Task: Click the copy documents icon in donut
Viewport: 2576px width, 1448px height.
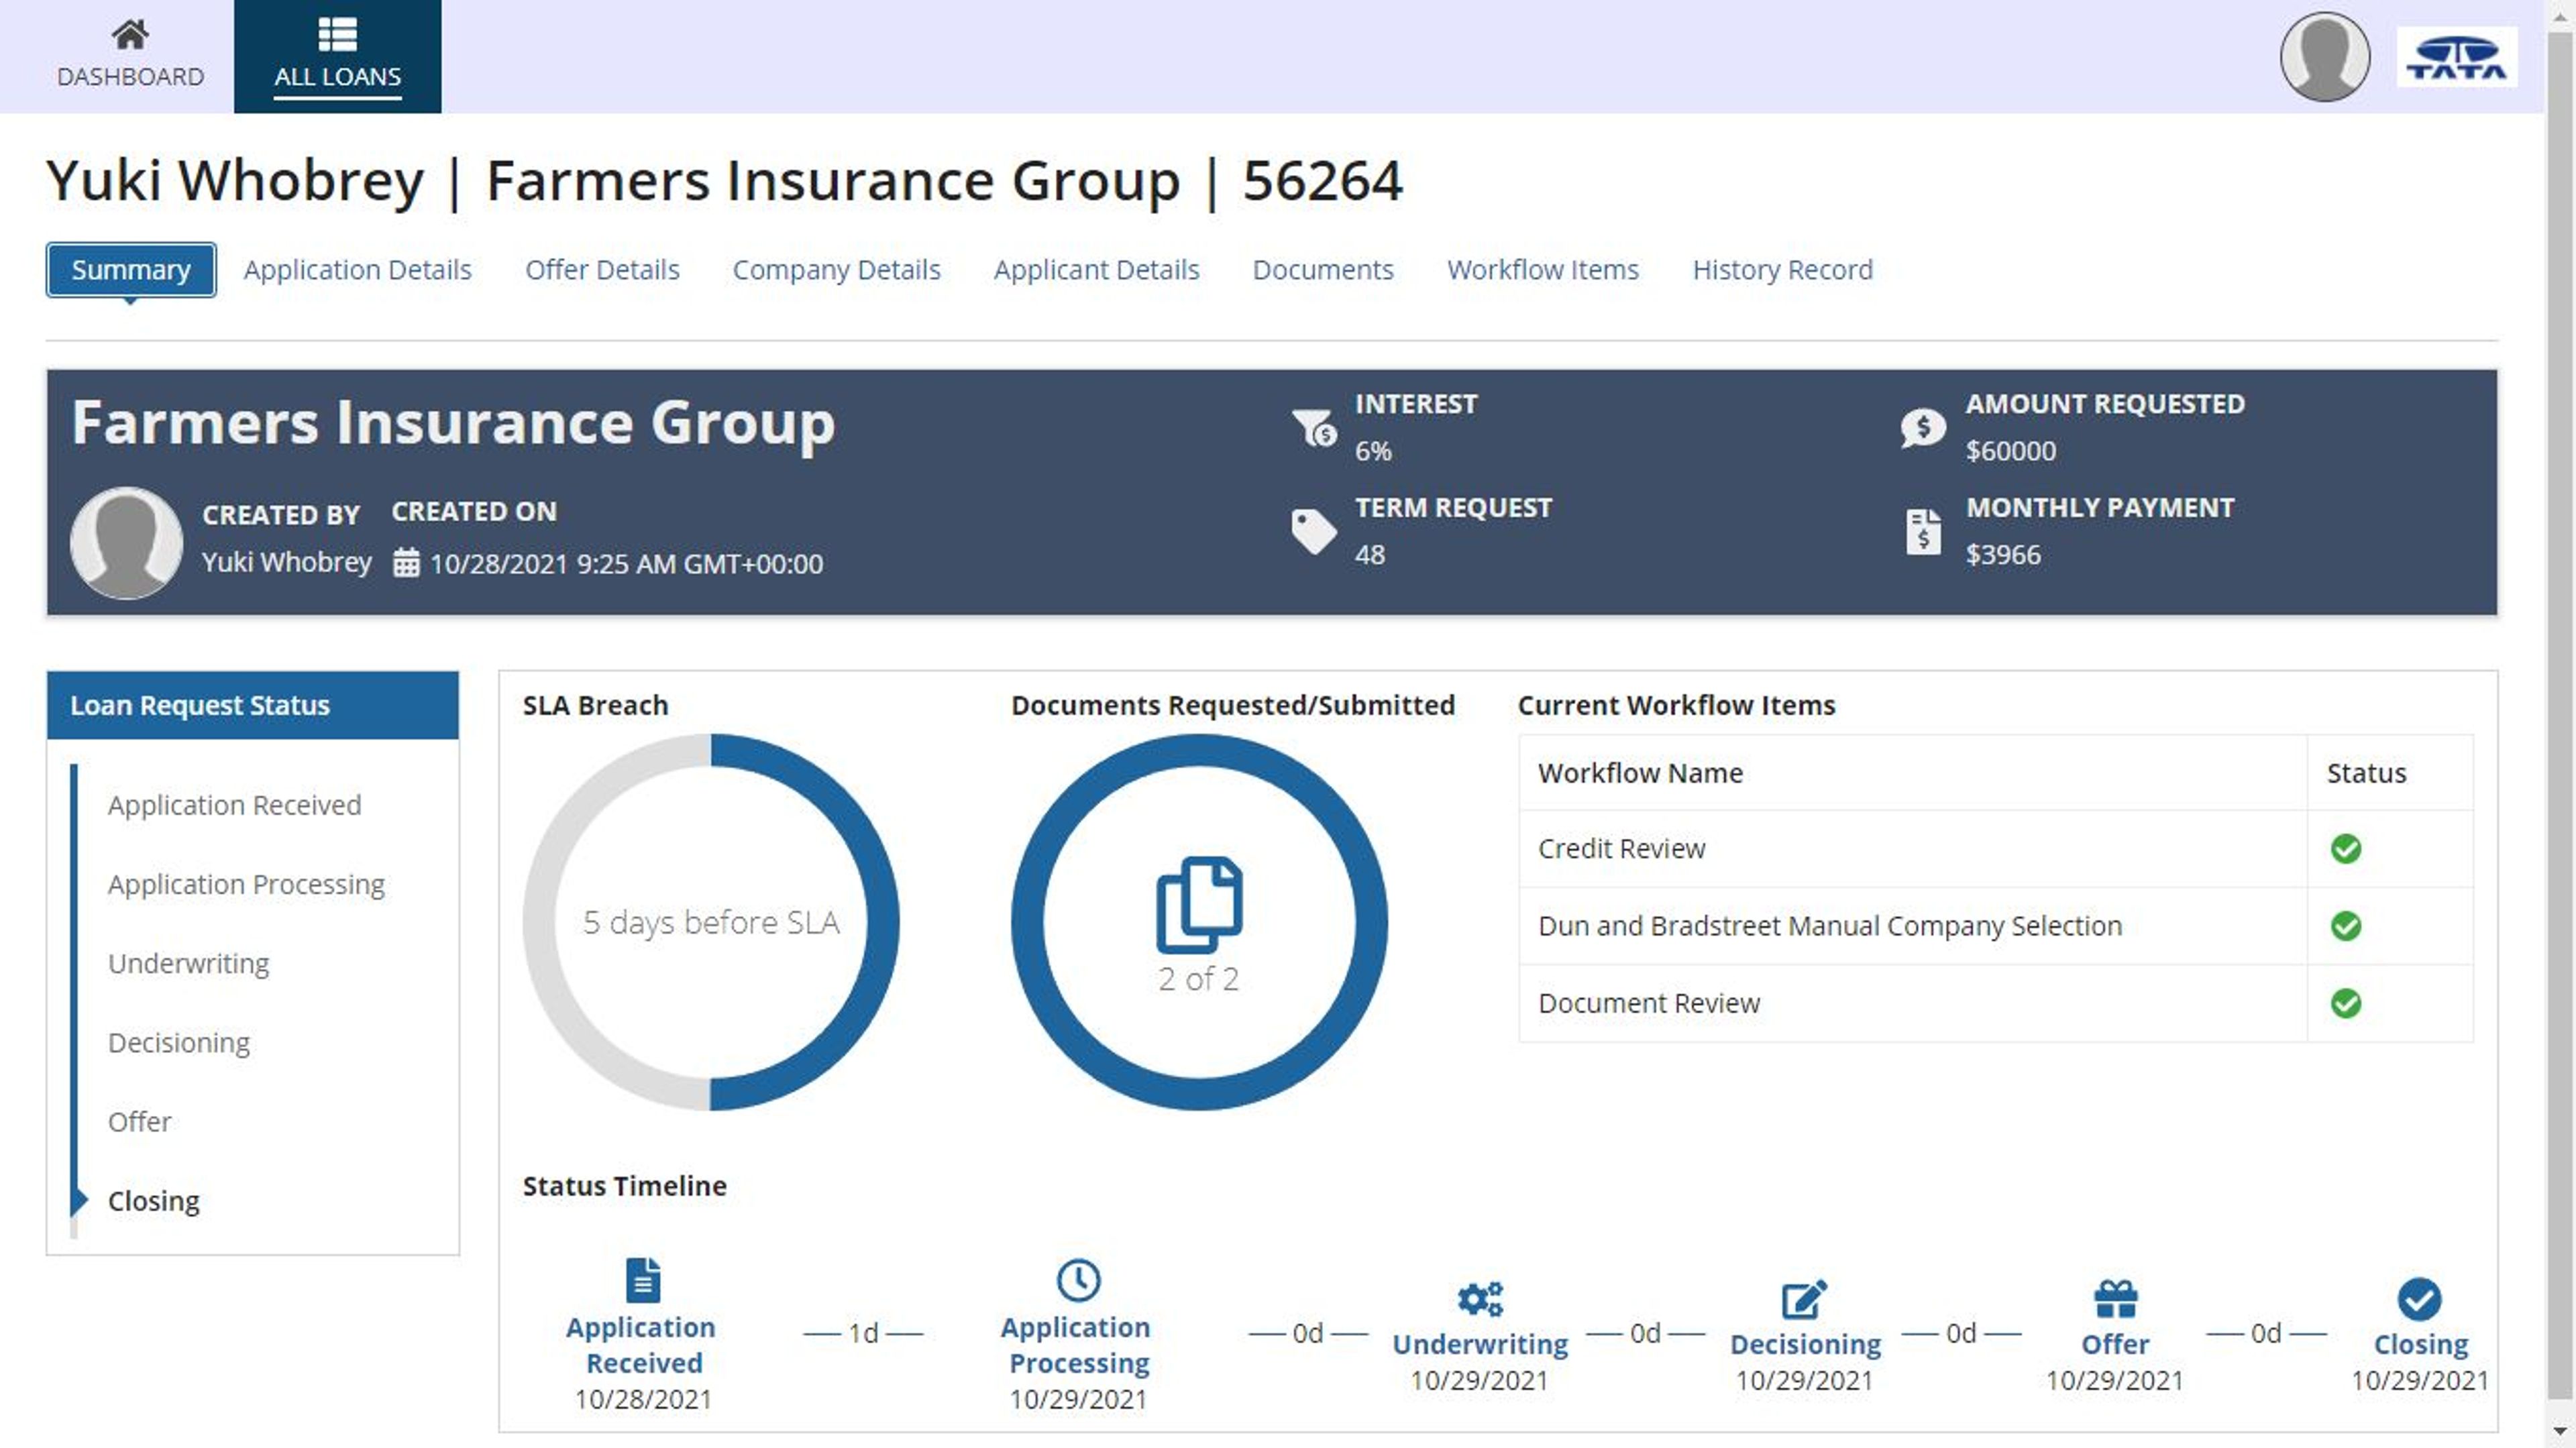Action: [1199, 904]
